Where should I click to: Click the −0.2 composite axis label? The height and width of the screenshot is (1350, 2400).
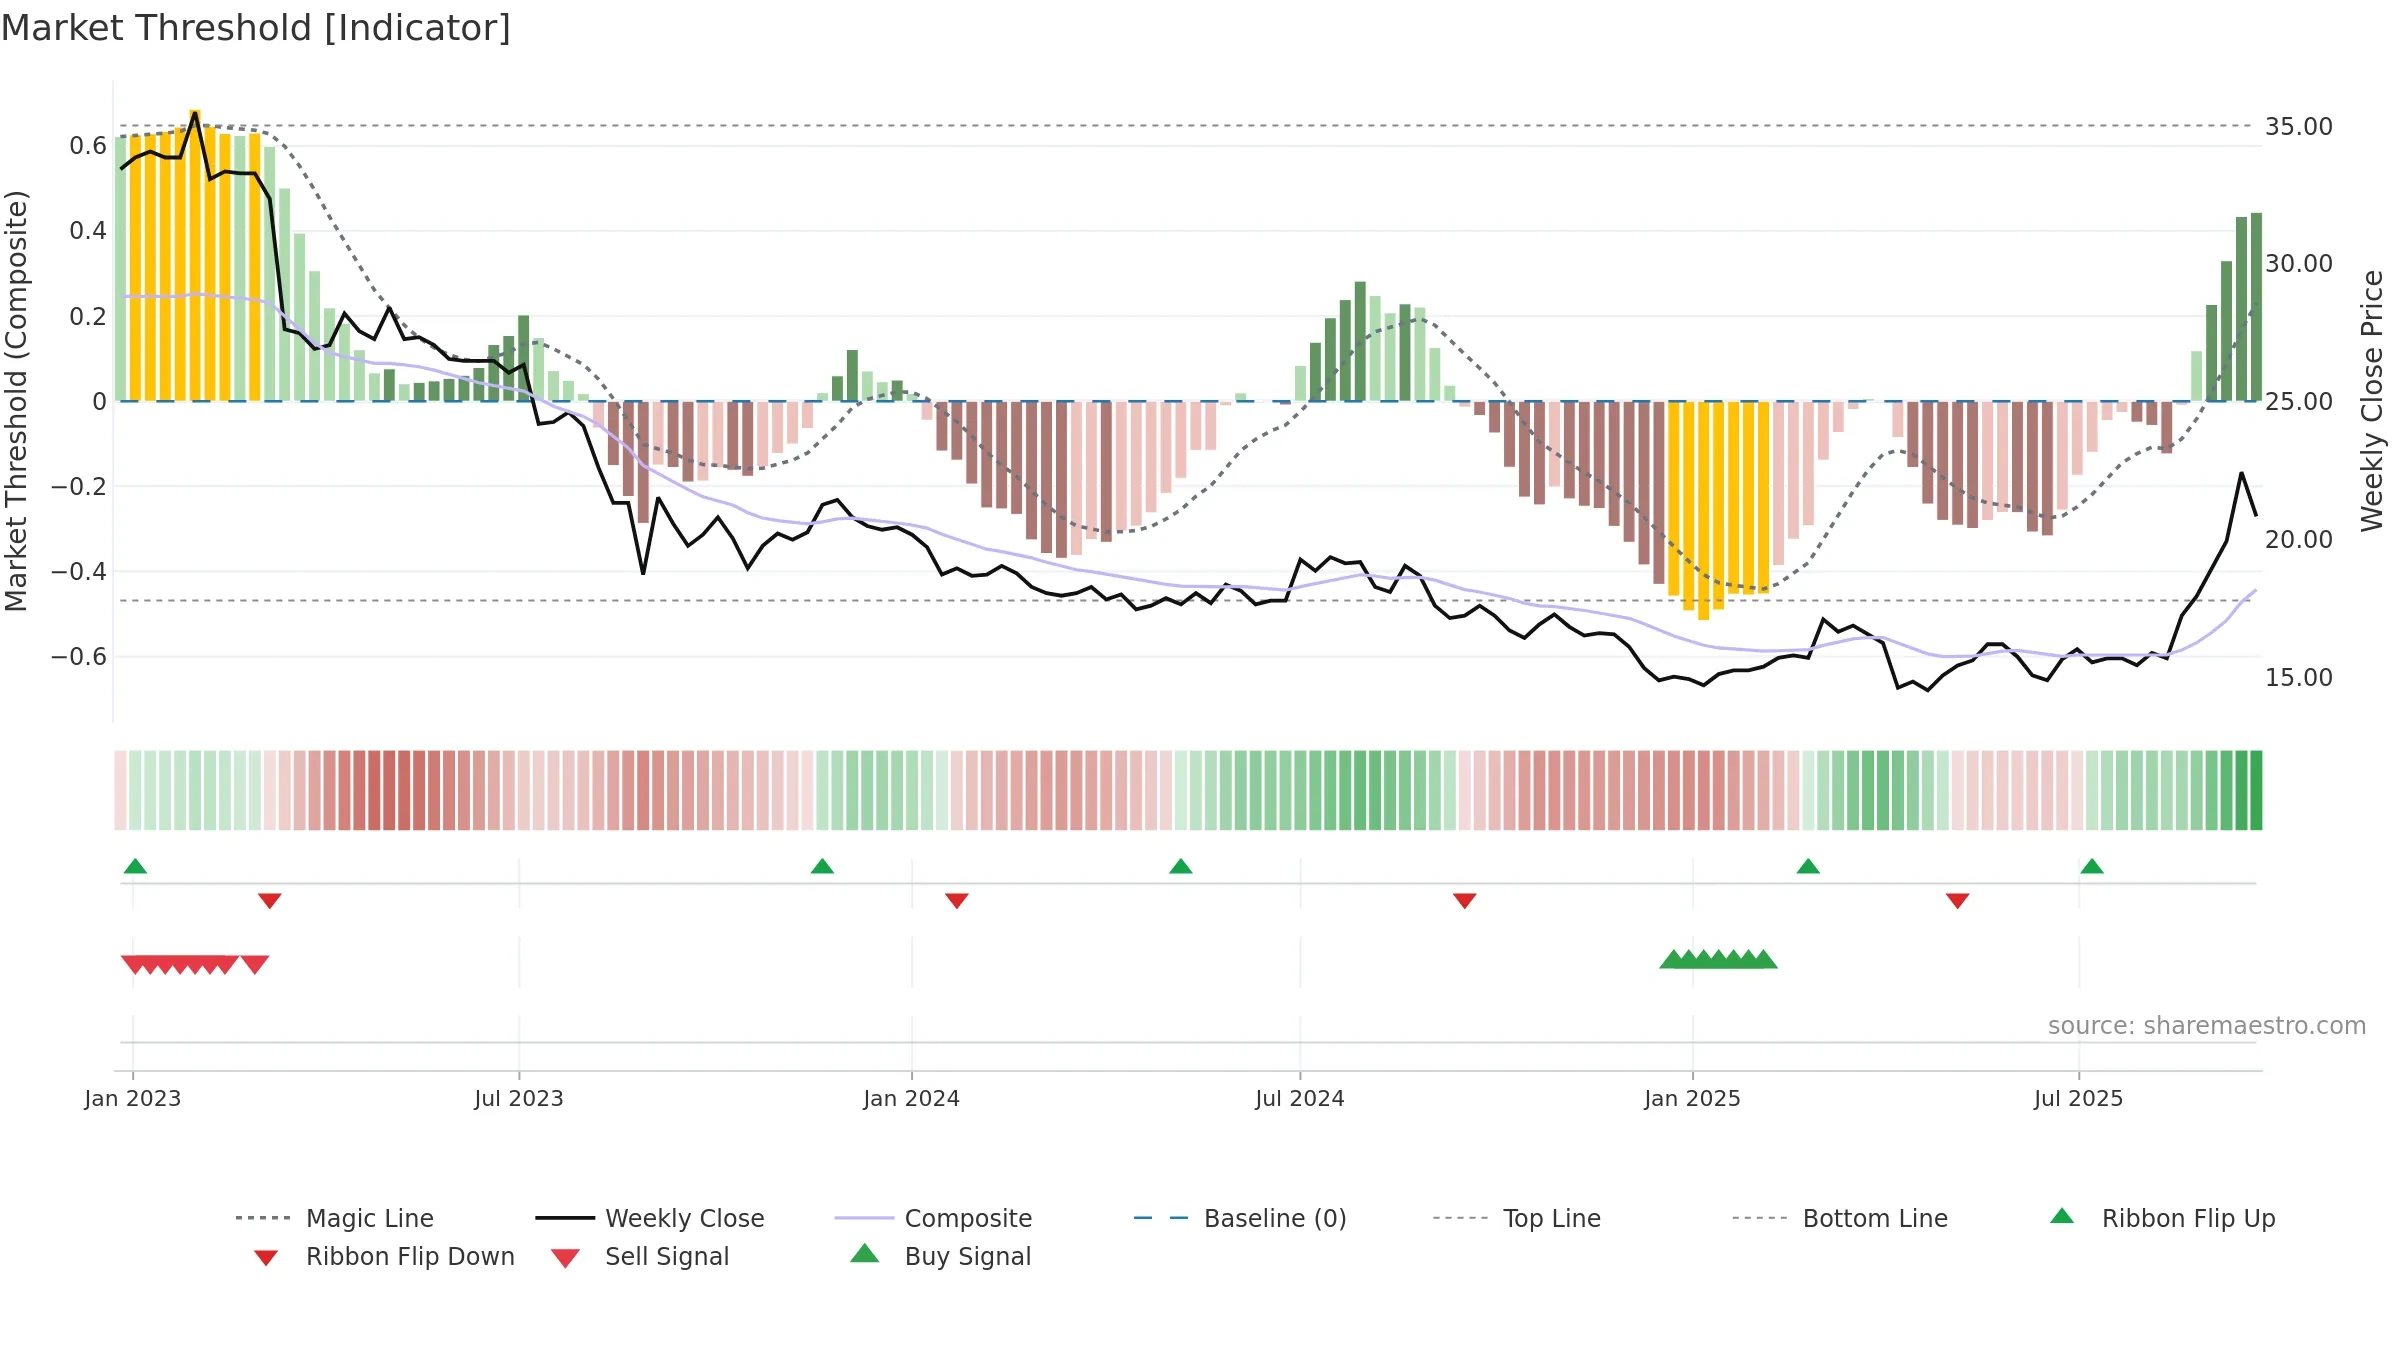point(78,487)
